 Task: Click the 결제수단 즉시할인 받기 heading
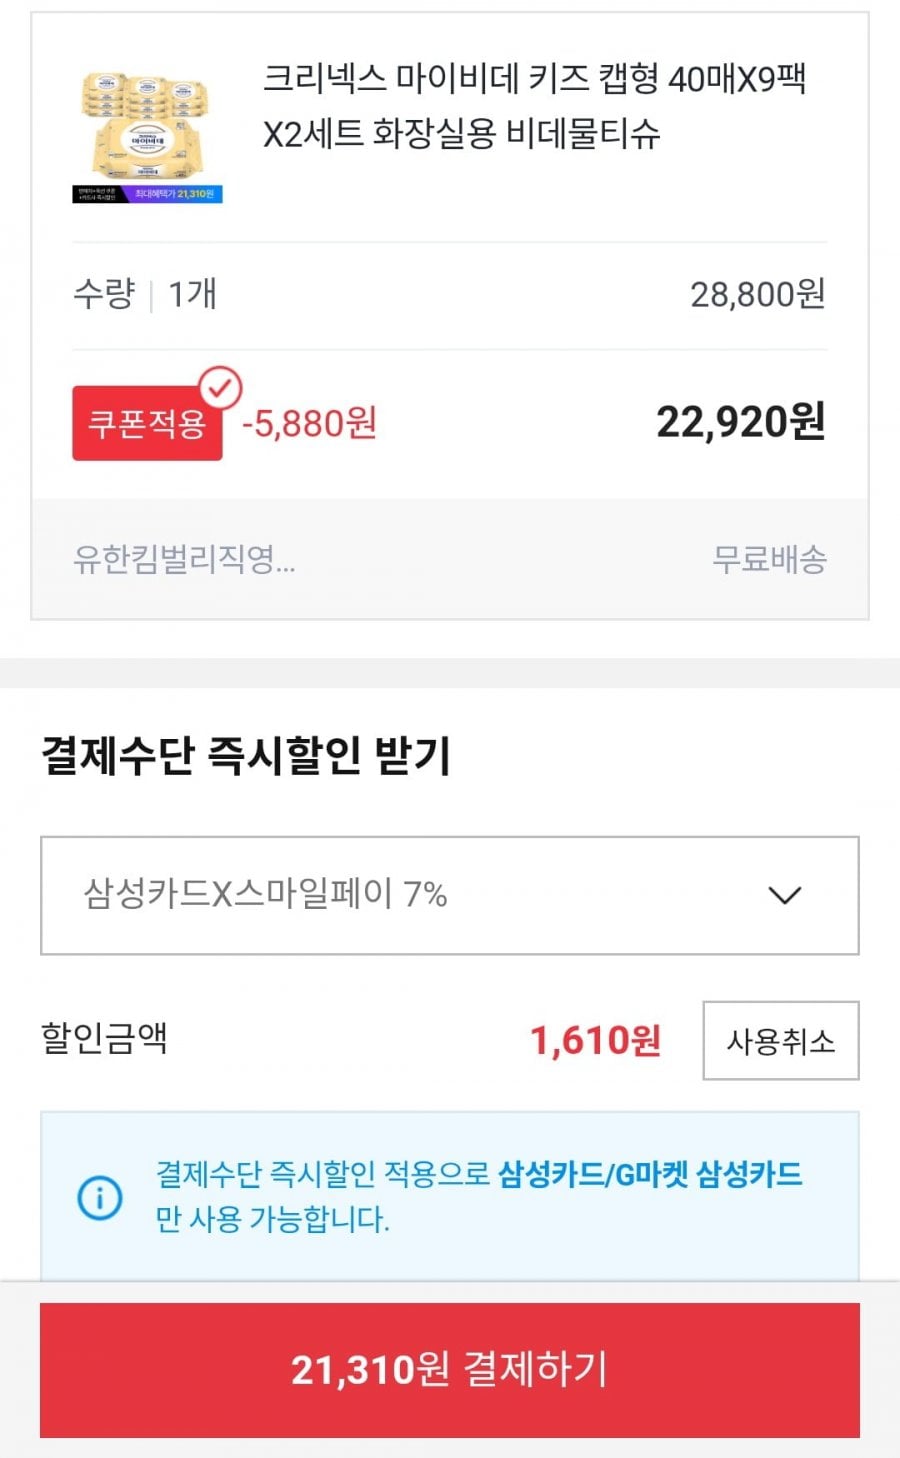pyautogui.click(x=246, y=755)
